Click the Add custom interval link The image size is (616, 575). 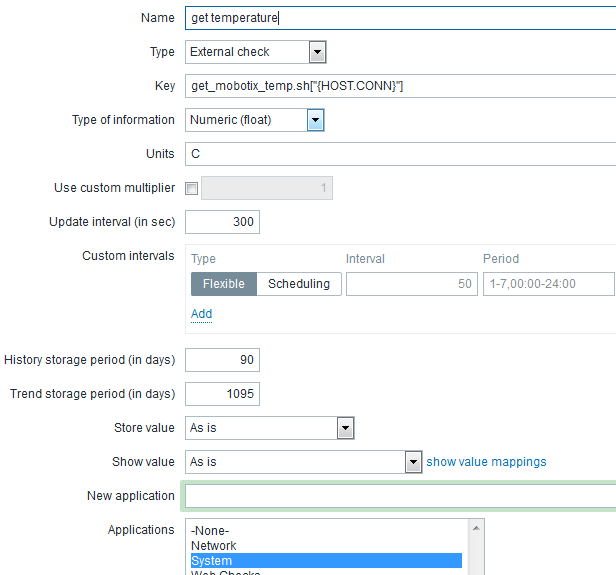click(x=201, y=314)
